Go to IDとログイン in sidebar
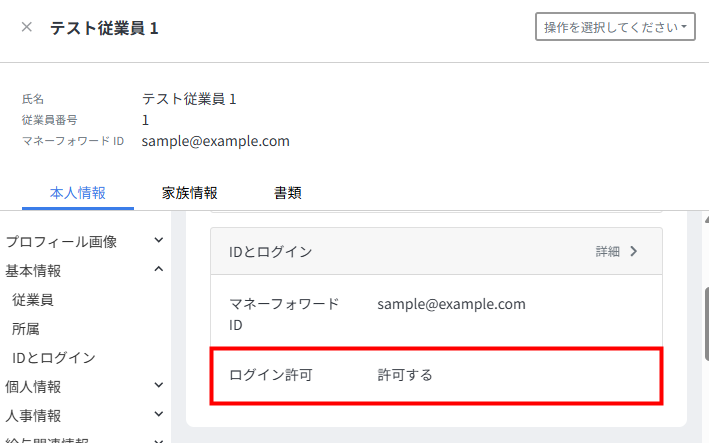Image resolution: width=709 pixels, height=443 pixels. (54, 357)
